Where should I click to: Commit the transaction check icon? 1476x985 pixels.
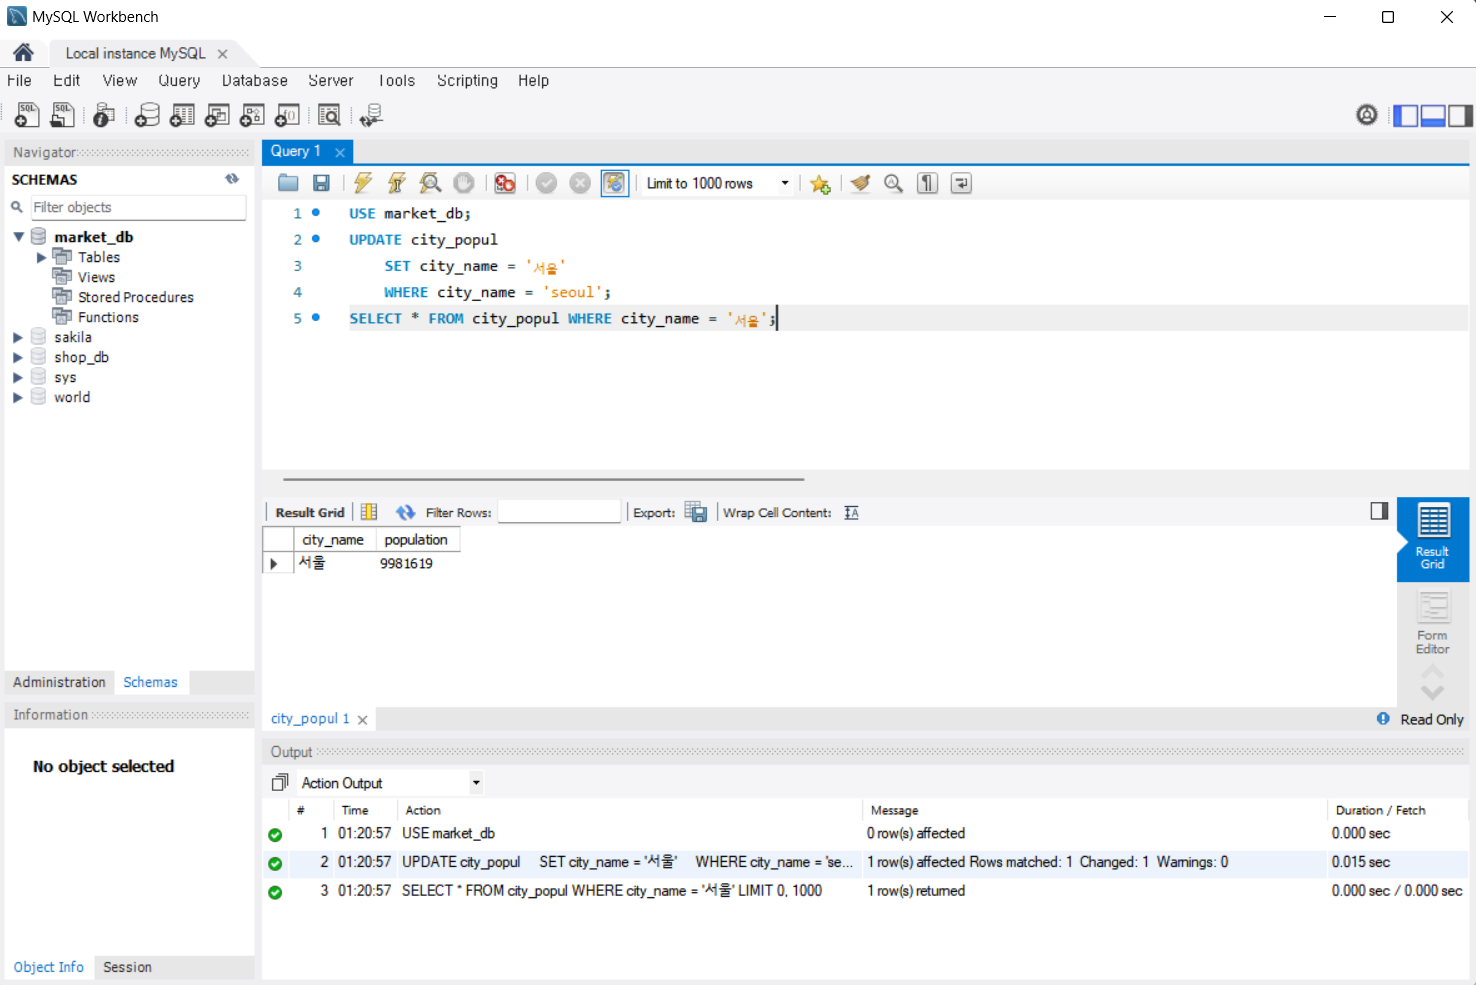coord(546,183)
